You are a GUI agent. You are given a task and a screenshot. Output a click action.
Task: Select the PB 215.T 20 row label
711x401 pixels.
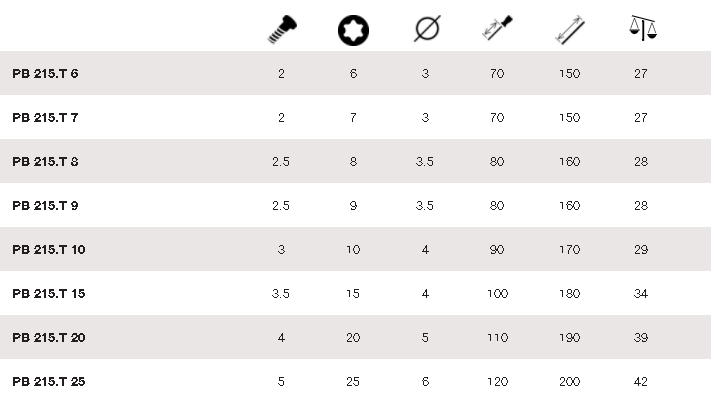49,338
